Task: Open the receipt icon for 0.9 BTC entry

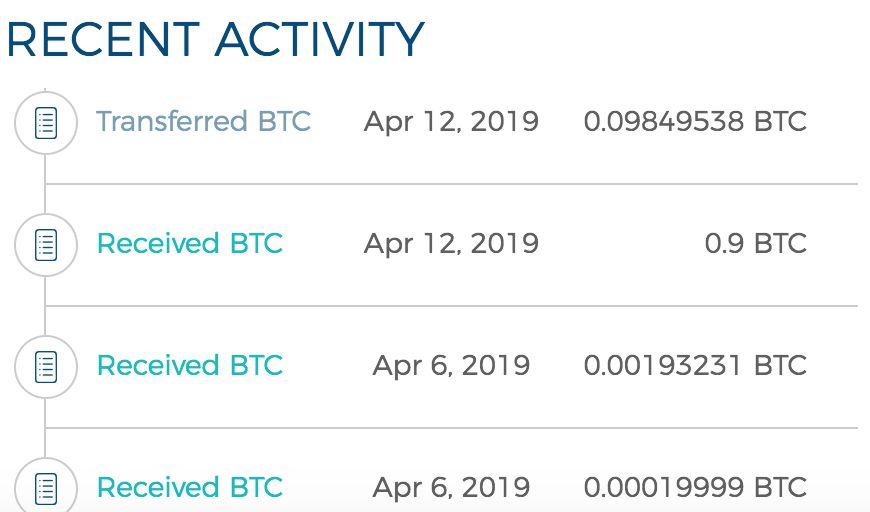Action: (x=46, y=245)
